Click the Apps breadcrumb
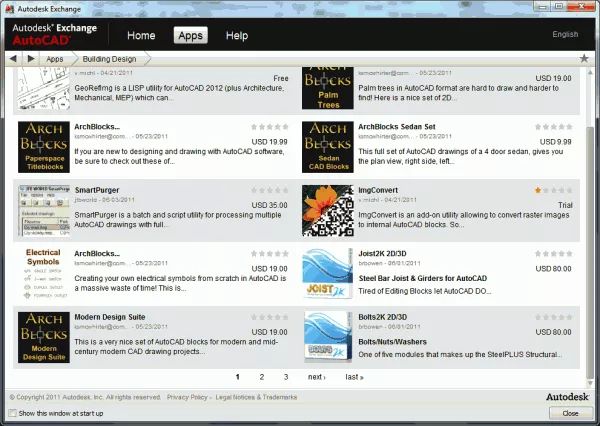This screenshot has width=600, height=426. pyautogui.click(x=55, y=59)
